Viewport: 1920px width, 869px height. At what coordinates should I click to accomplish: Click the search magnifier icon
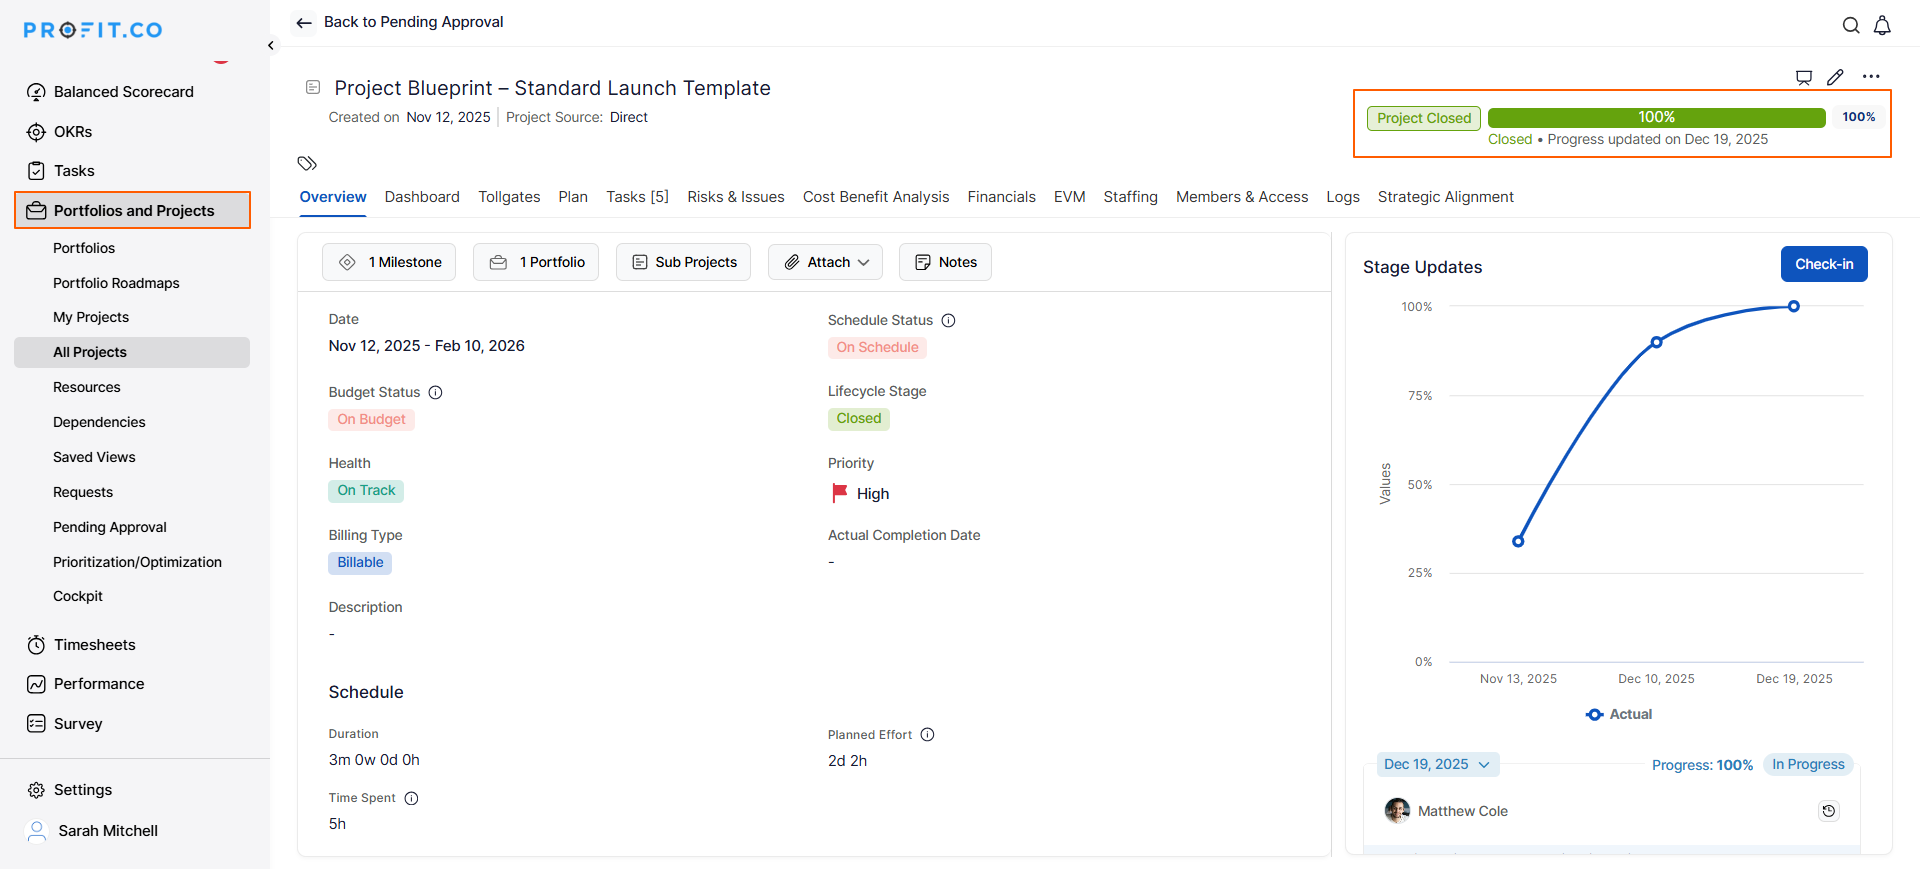pyautogui.click(x=1851, y=26)
